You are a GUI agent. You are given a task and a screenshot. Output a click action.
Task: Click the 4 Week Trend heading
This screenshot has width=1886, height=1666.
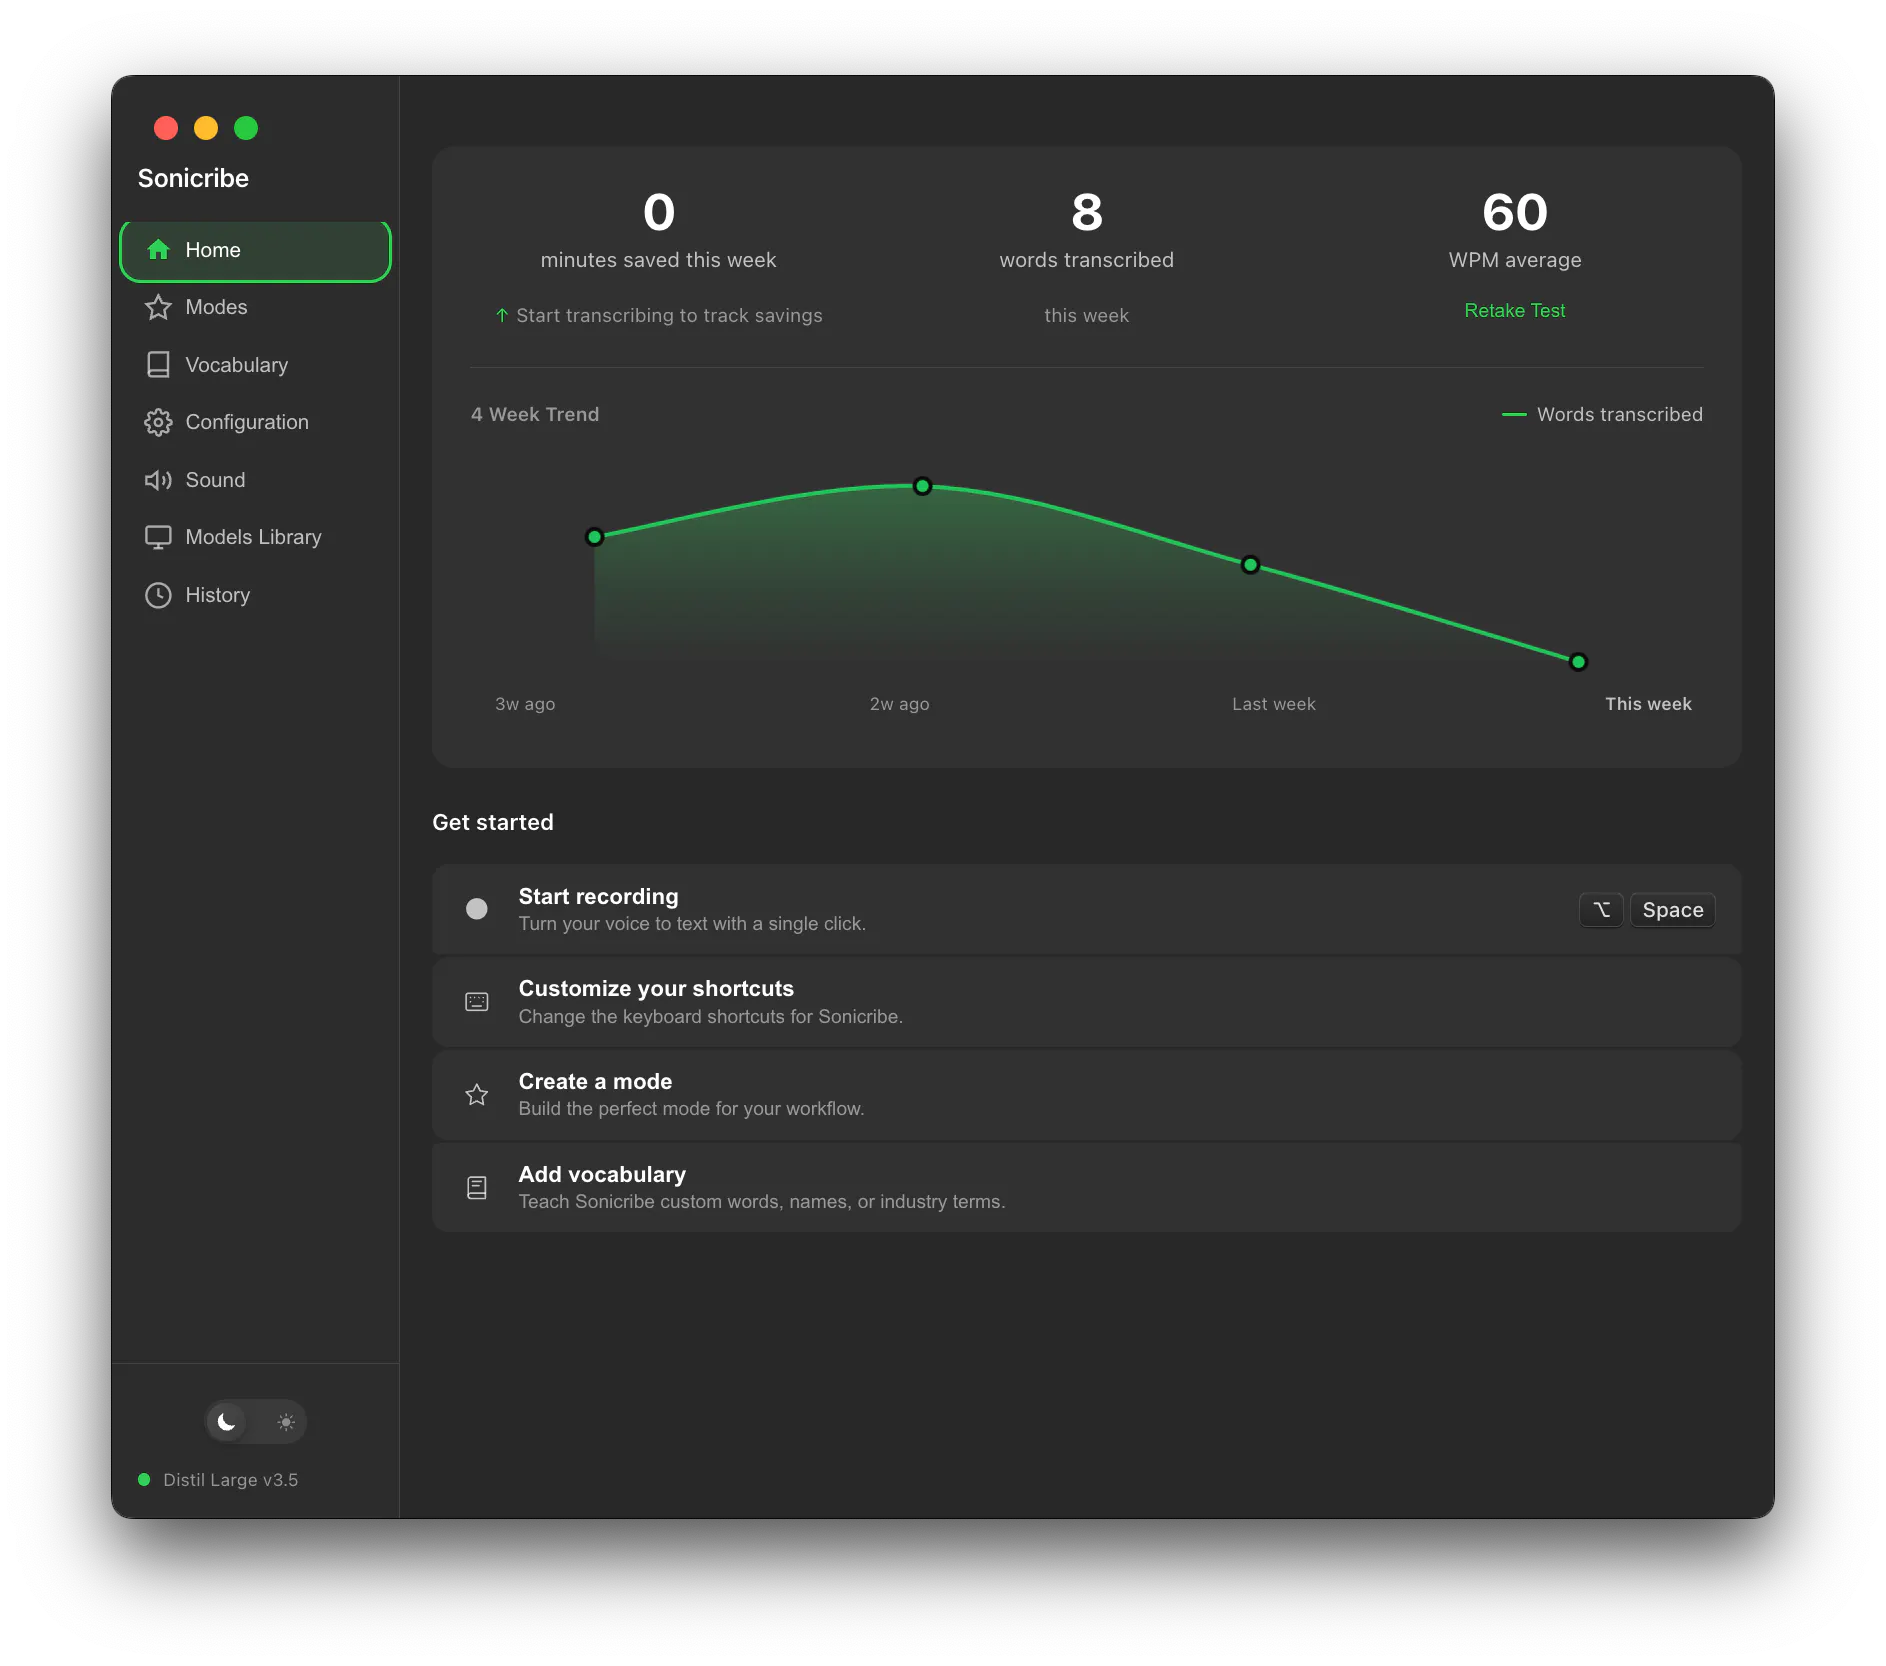[x=535, y=415]
